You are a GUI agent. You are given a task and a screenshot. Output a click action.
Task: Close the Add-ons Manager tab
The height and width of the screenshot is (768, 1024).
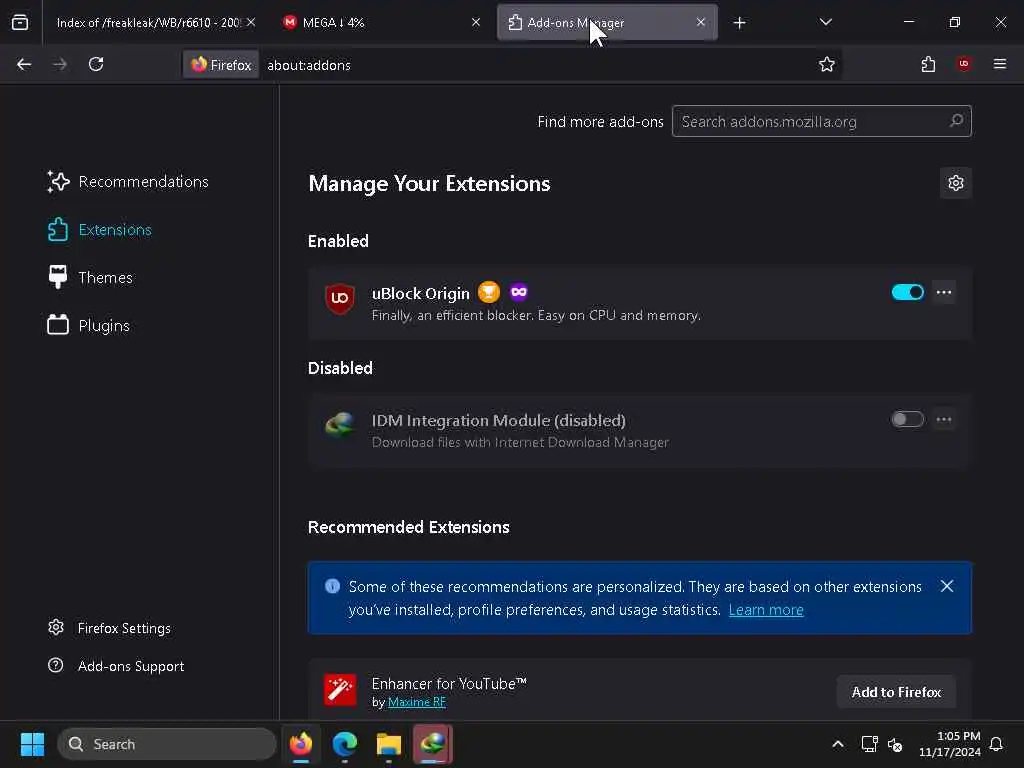pyautogui.click(x=701, y=22)
